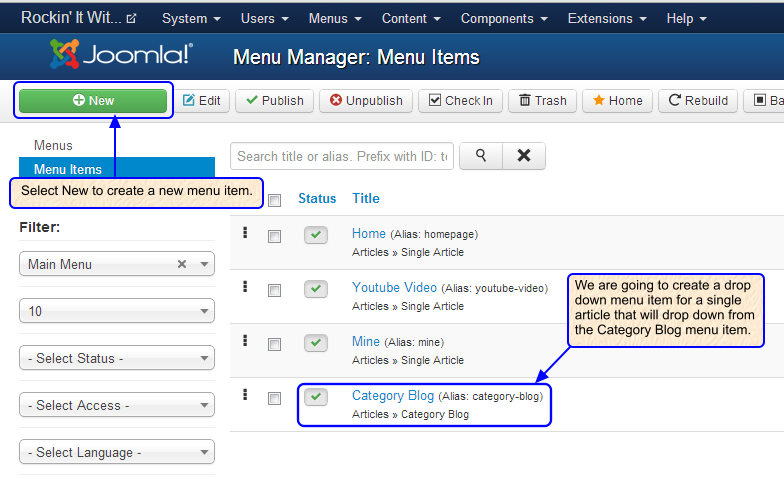The width and height of the screenshot is (784, 479).
Task: Open the Help menu
Action: [x=686, y=18]
